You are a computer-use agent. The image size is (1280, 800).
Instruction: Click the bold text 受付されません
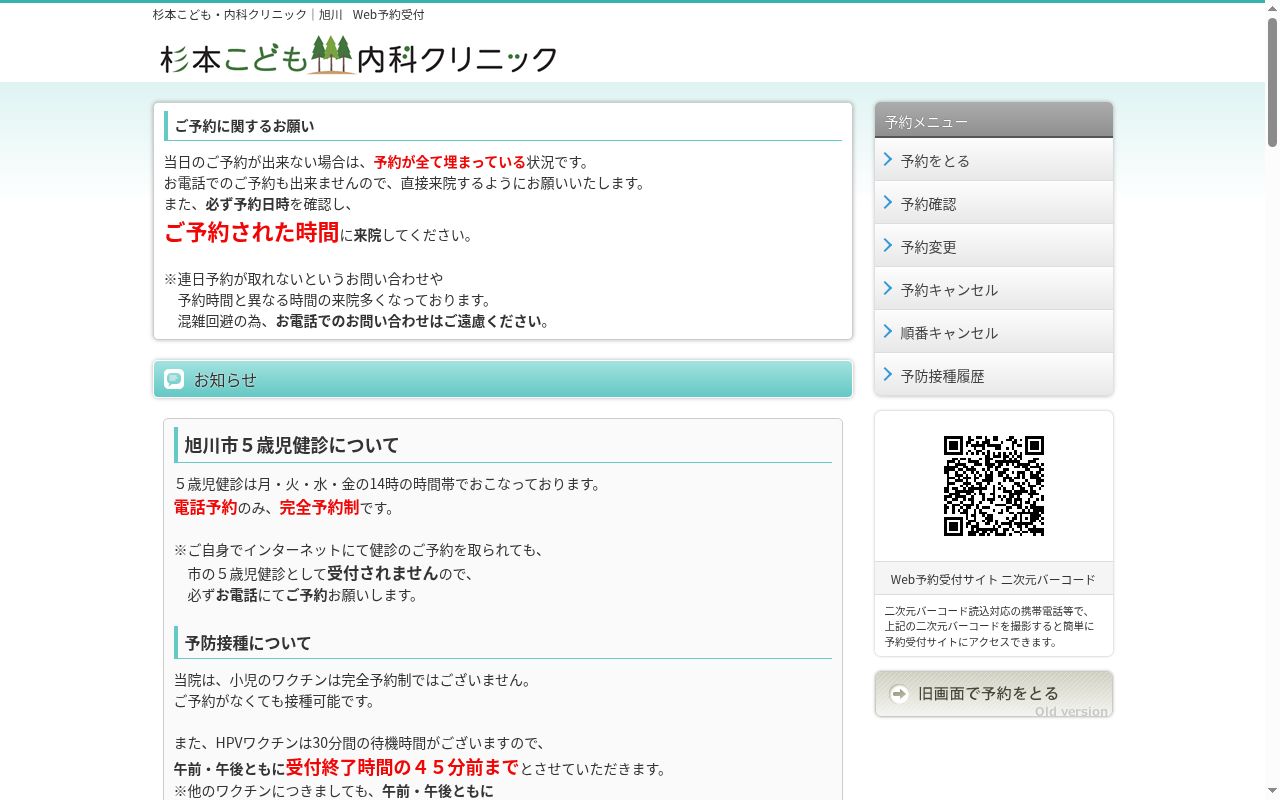pos(383,573)
